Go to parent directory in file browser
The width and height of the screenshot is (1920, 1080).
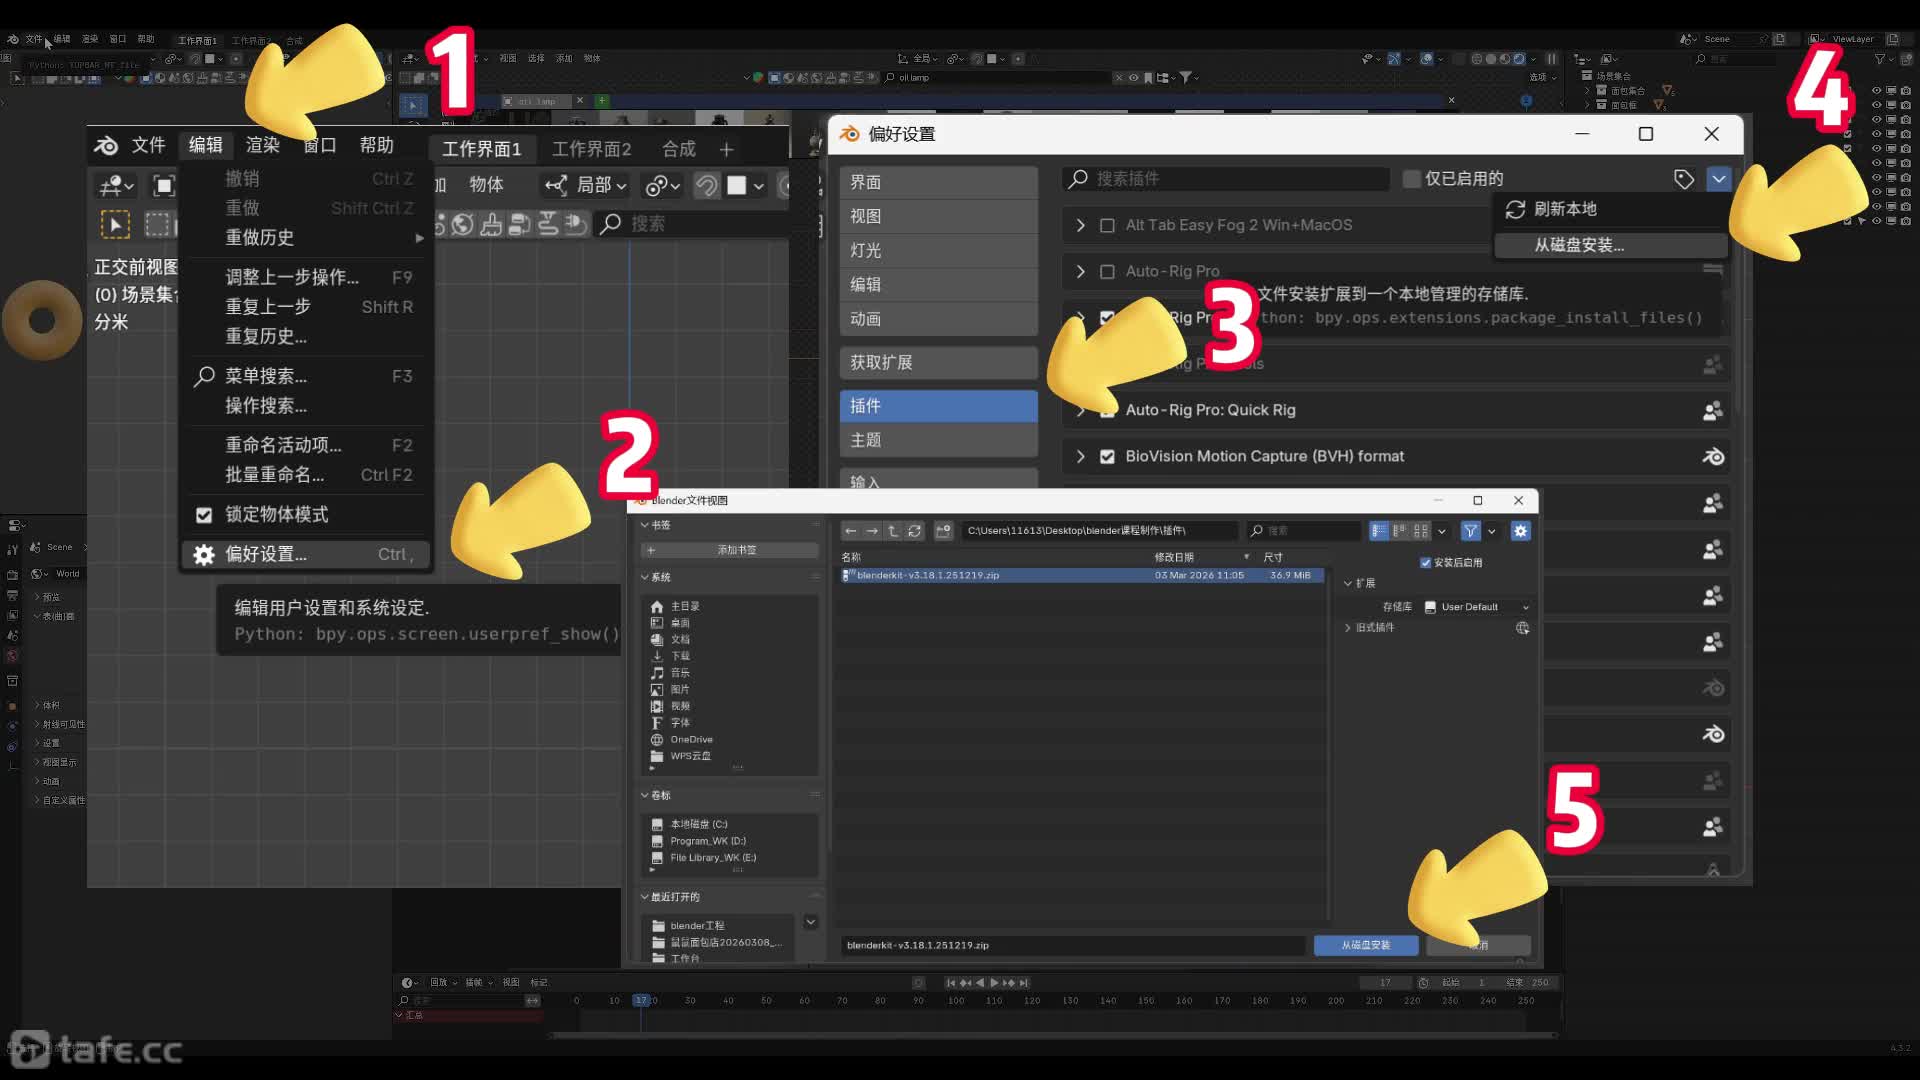893,531
